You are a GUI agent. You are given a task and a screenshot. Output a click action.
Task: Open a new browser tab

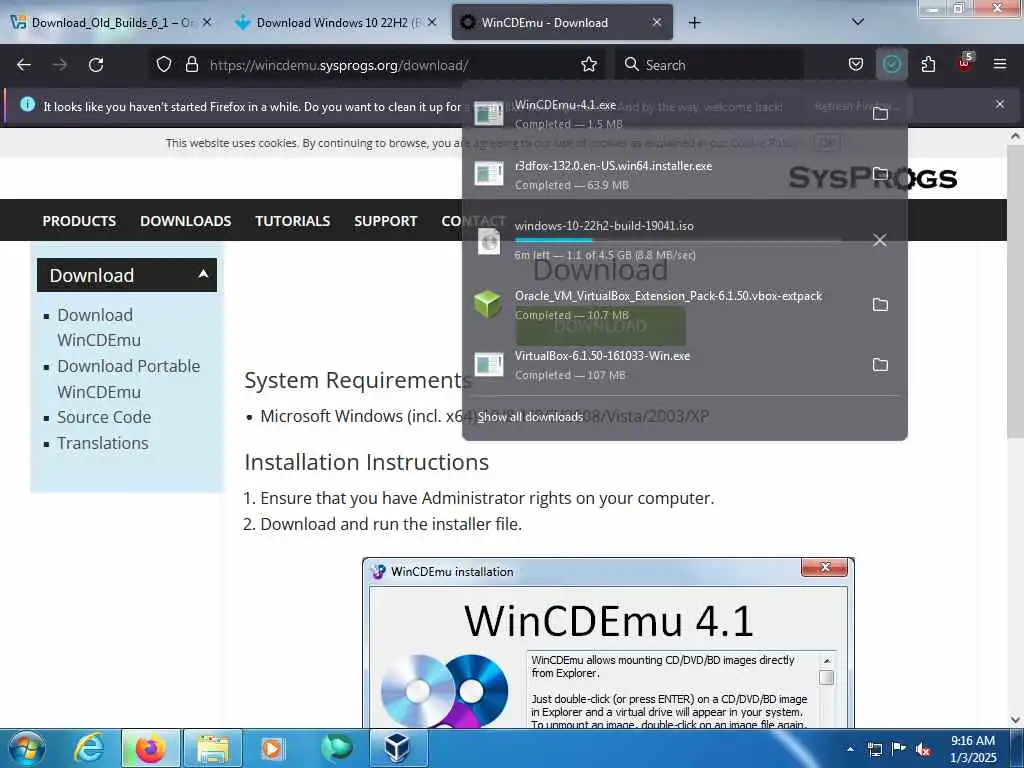pos(694,23)
